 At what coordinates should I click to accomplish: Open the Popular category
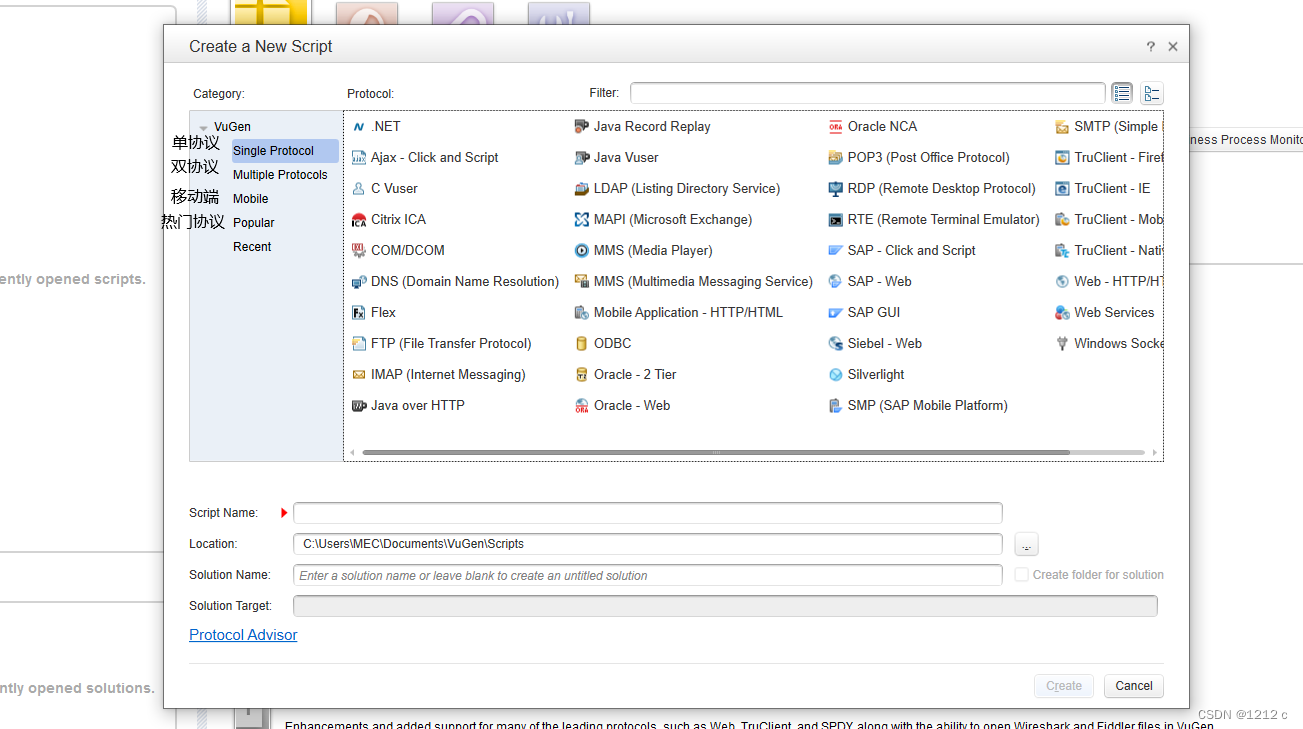pyautogui.click(x=254, y=223)
